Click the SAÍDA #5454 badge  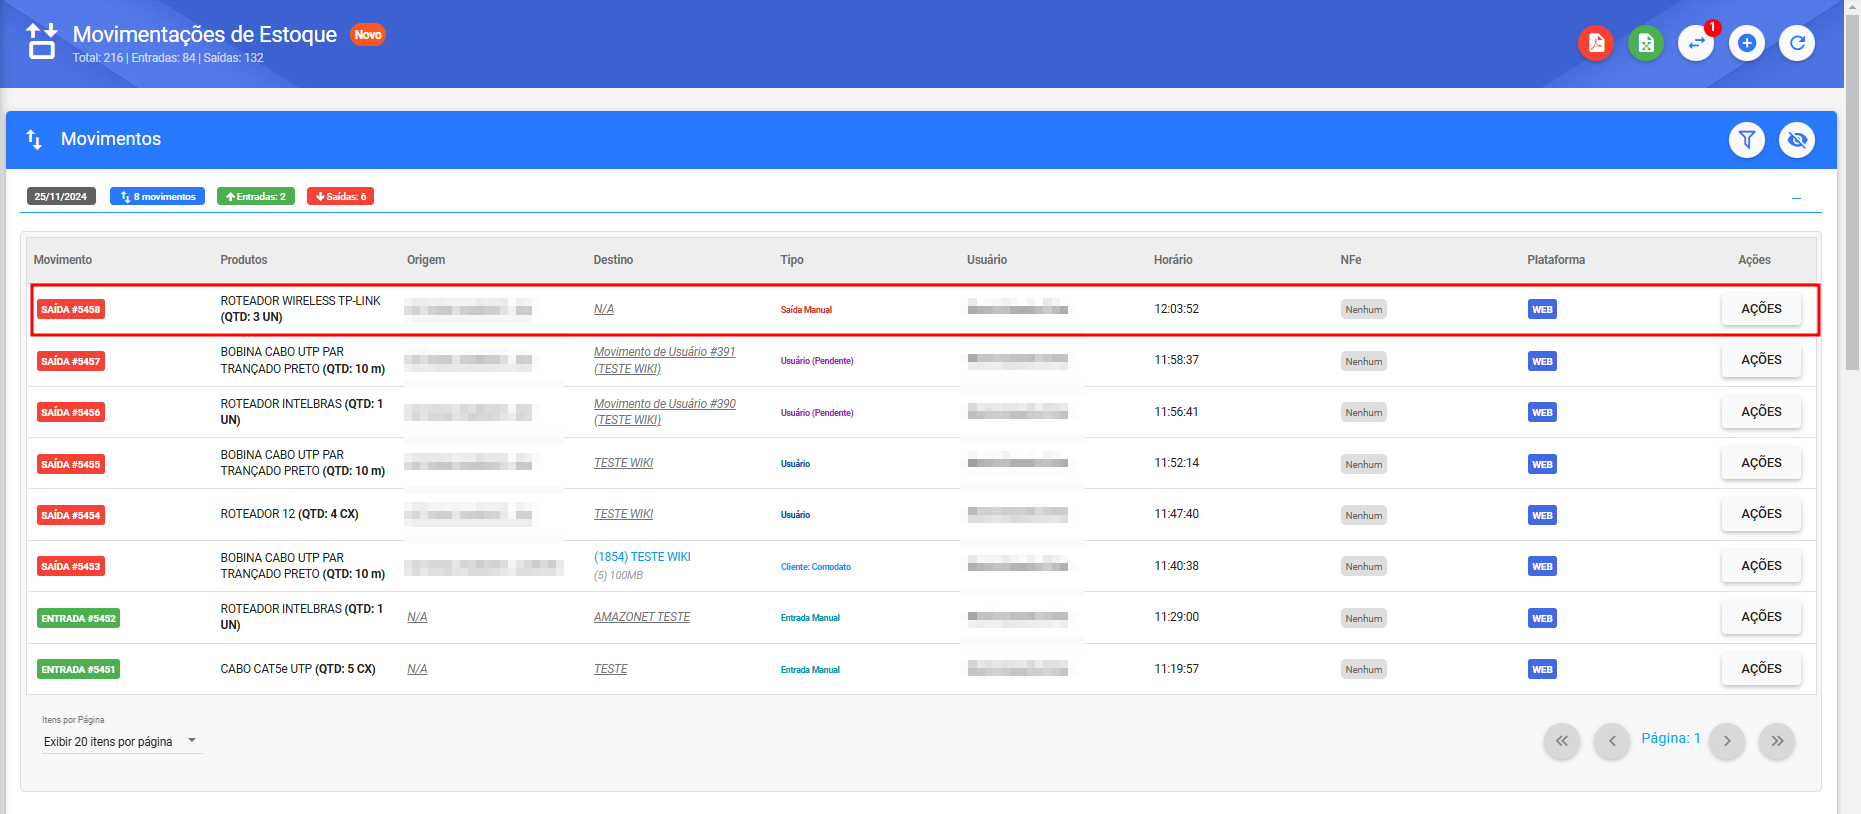click(x=71, y=515)
